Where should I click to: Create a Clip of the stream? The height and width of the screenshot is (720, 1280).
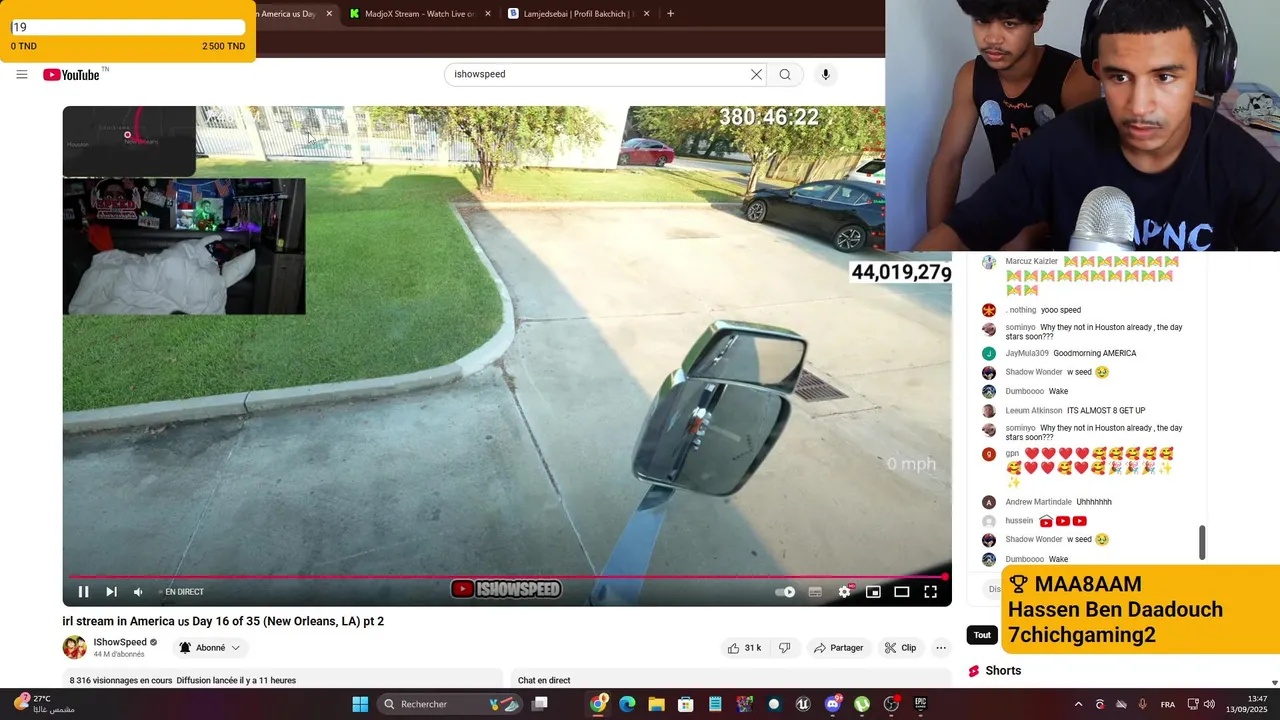pos(900,648)
